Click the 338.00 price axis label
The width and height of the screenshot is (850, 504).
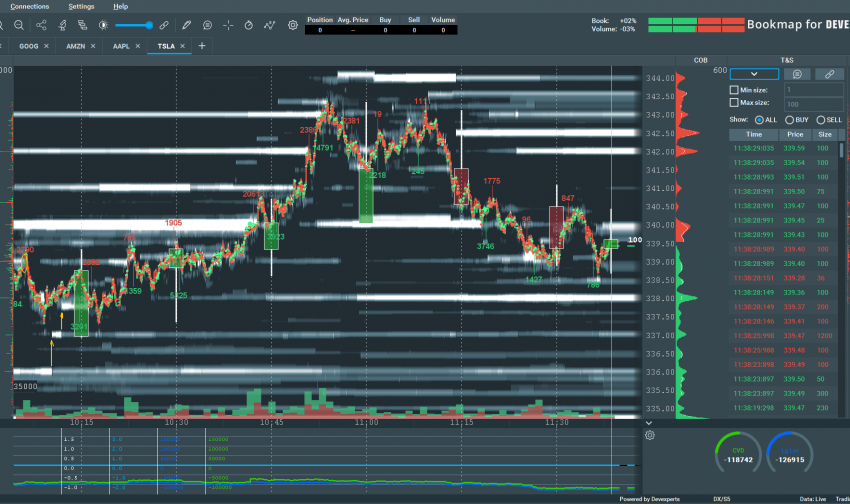click(x=660, y=298)
